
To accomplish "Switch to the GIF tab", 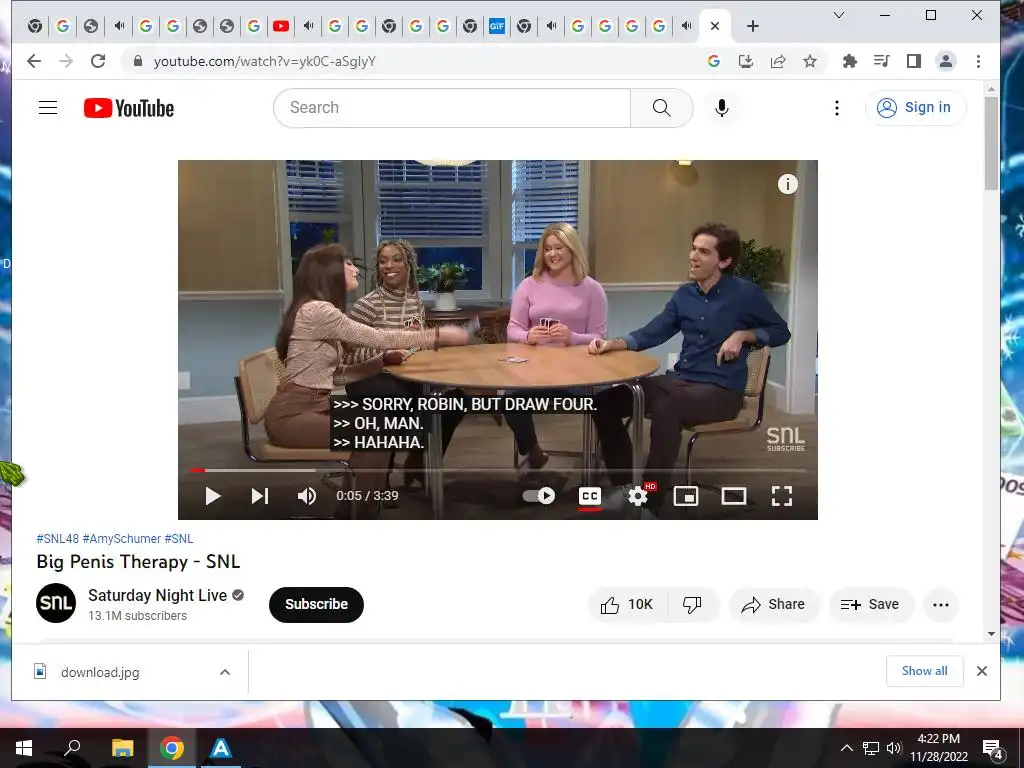I will click(497, 26).
